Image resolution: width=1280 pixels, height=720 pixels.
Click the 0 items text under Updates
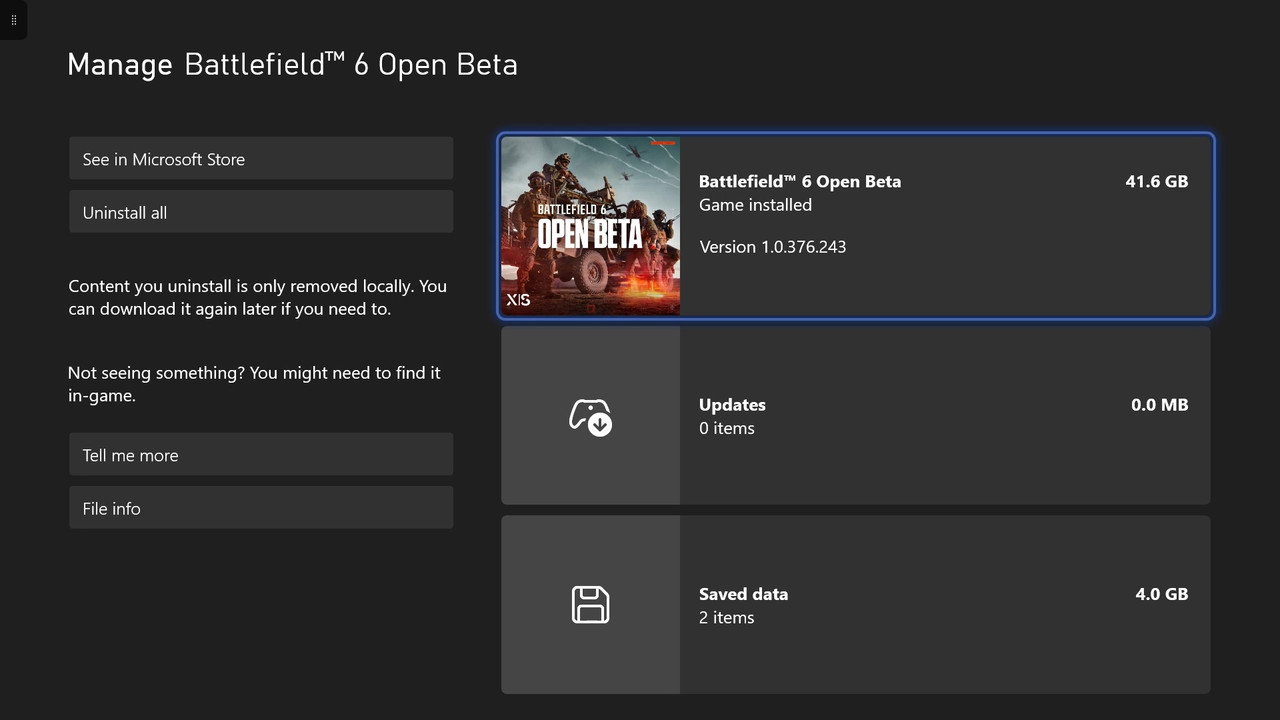[x=726, y=428]
